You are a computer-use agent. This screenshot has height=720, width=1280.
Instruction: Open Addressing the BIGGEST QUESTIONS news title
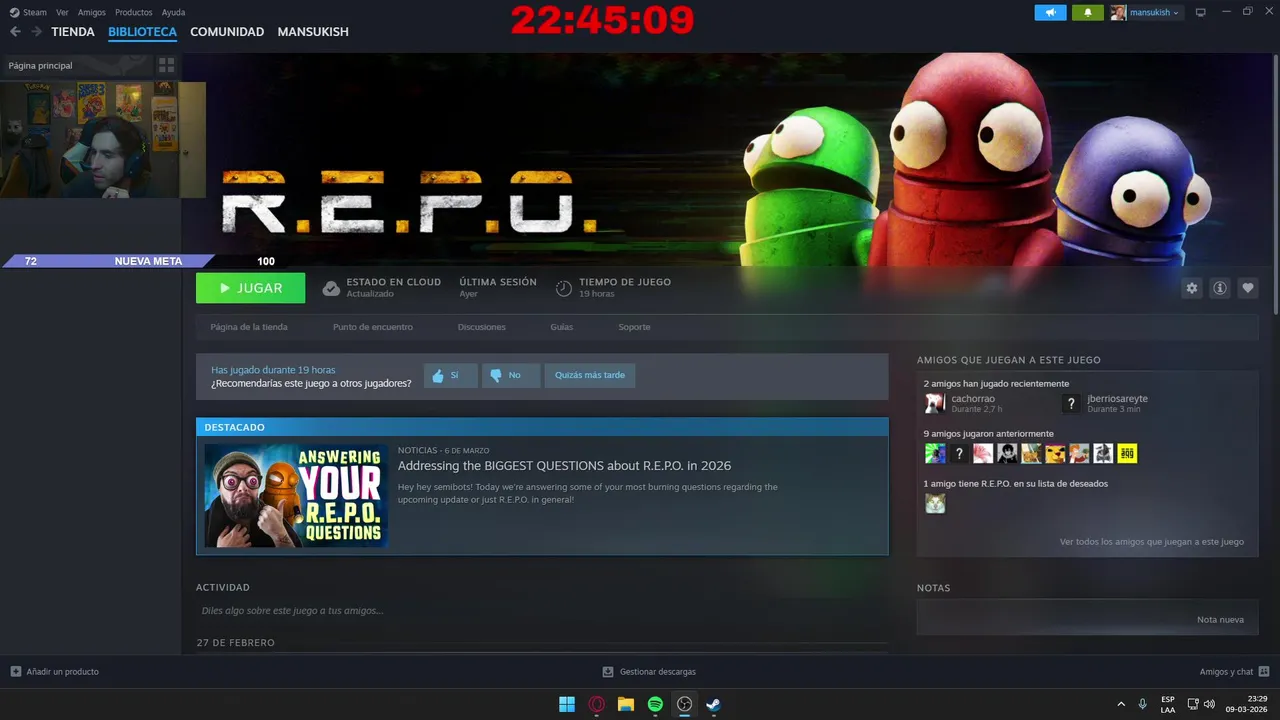(x=564, y=466)
